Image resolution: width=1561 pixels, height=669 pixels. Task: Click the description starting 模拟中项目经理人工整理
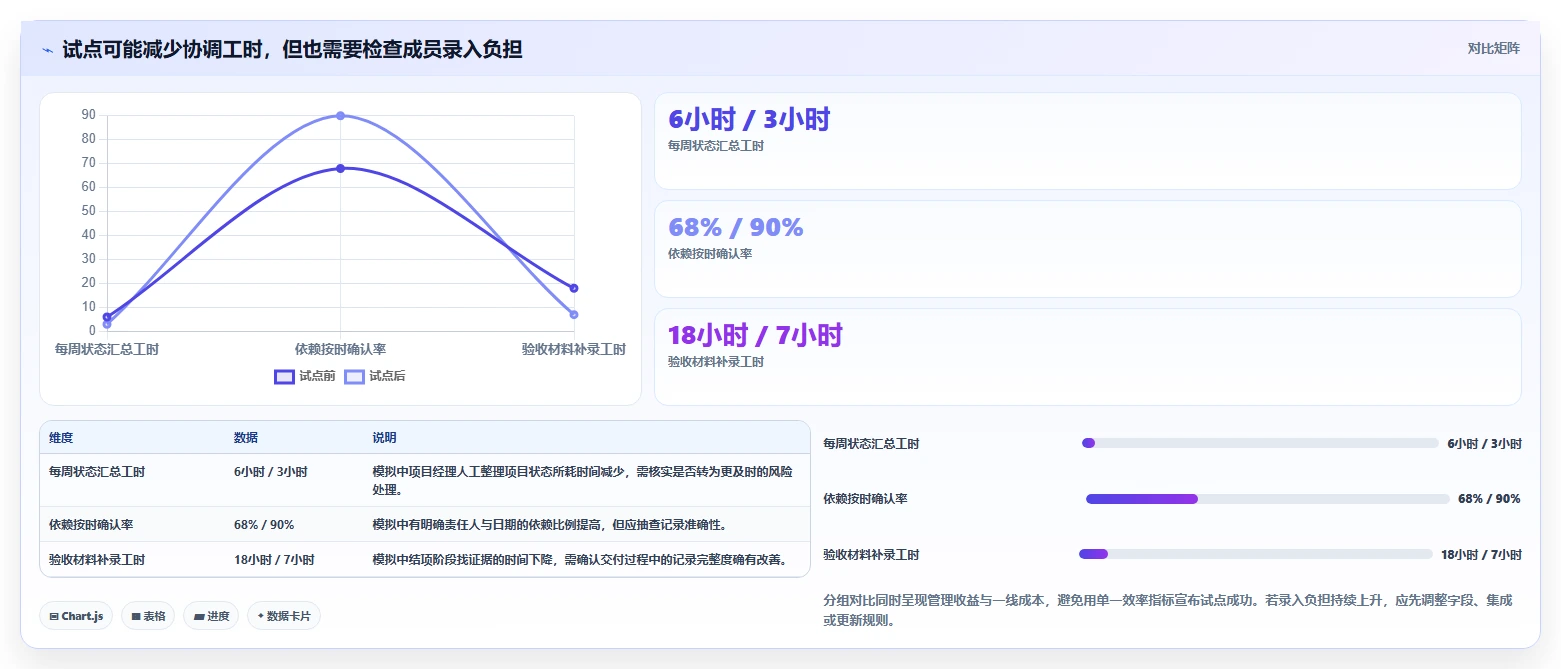(x=582, y=481)
